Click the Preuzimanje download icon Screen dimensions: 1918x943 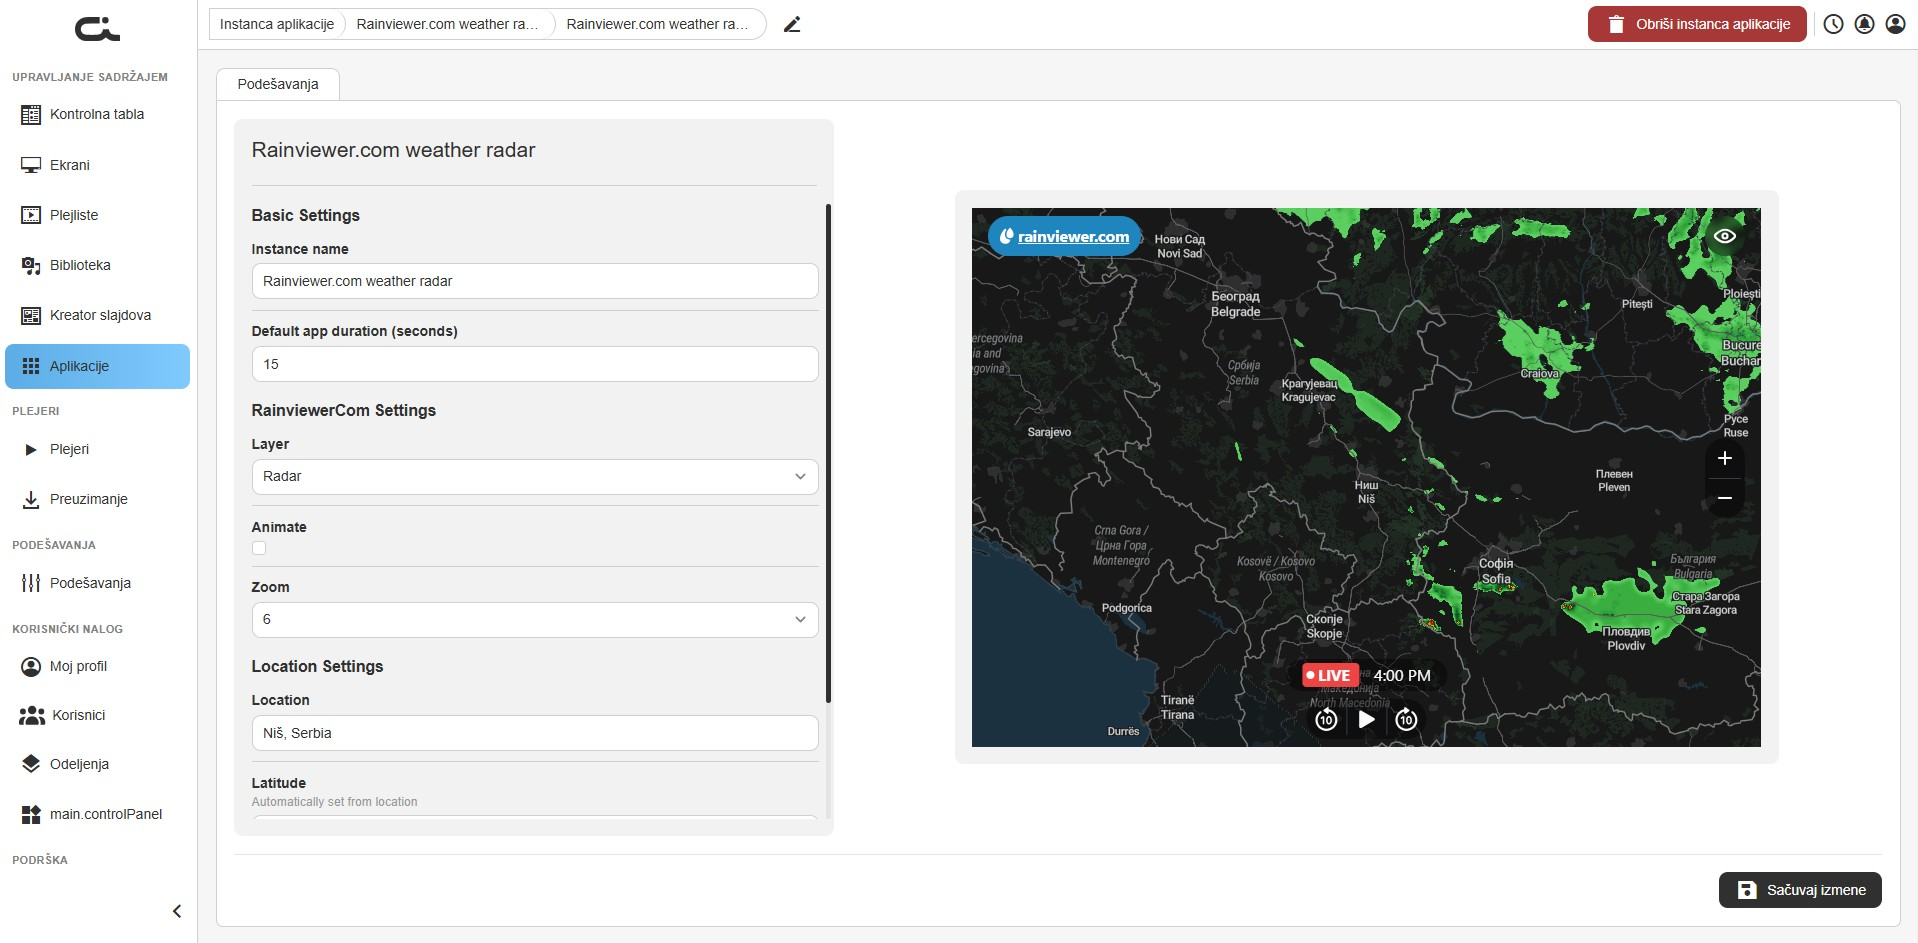pyautogui.click(x=31, y=499)
